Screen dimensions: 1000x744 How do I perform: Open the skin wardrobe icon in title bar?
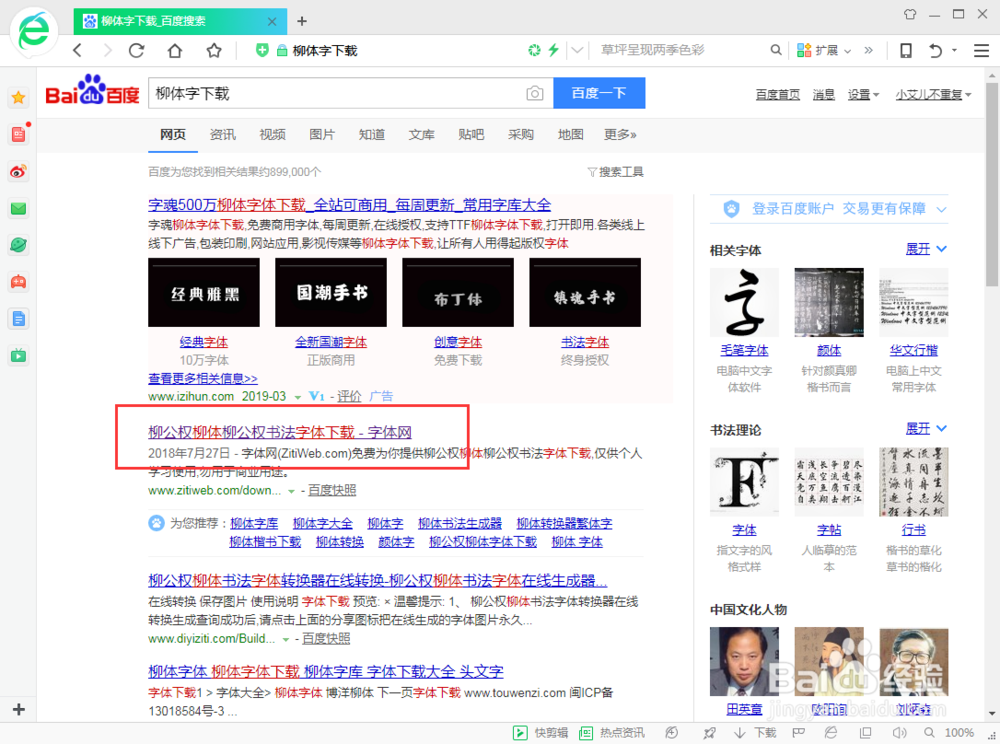[910, 14]
